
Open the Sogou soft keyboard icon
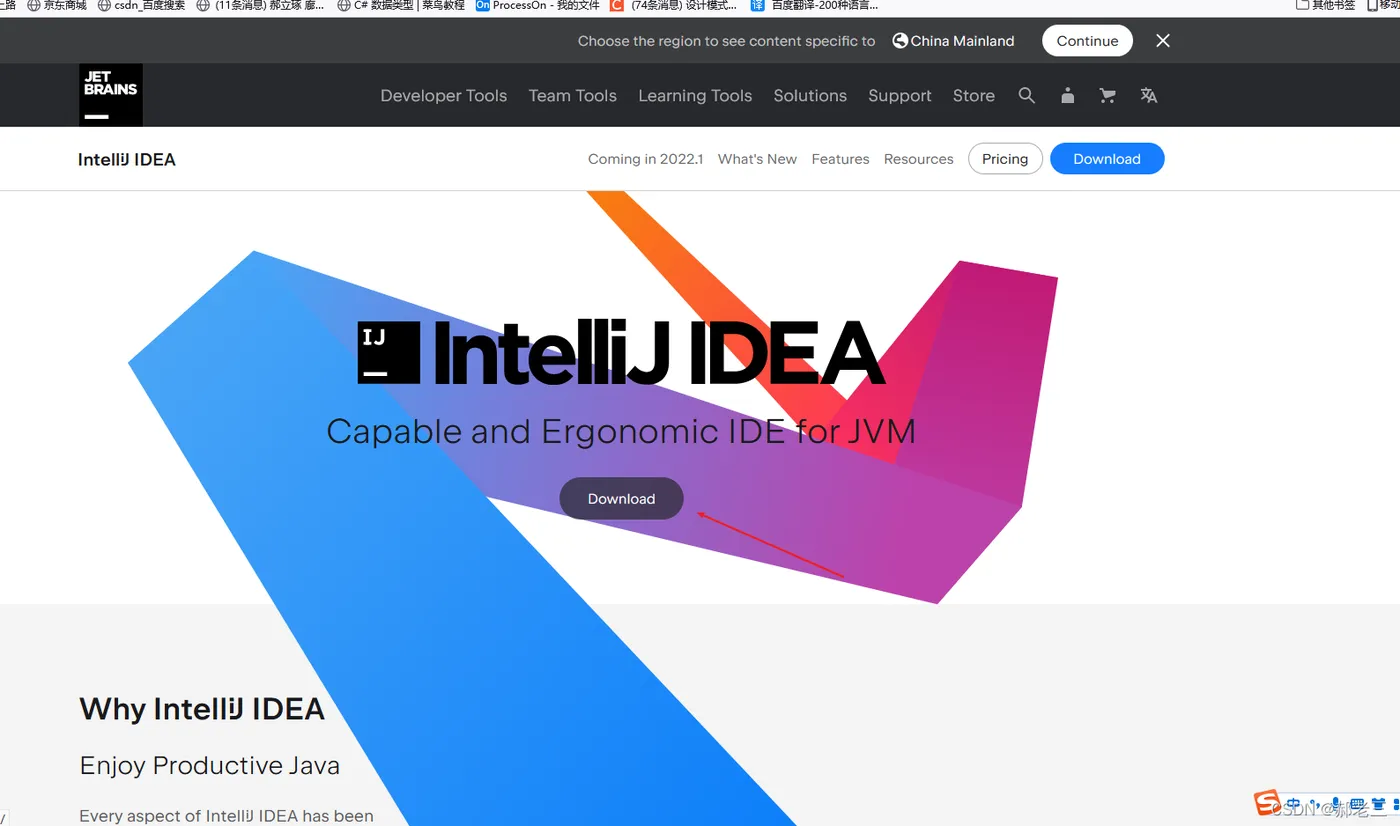[x=1356, y=804]
